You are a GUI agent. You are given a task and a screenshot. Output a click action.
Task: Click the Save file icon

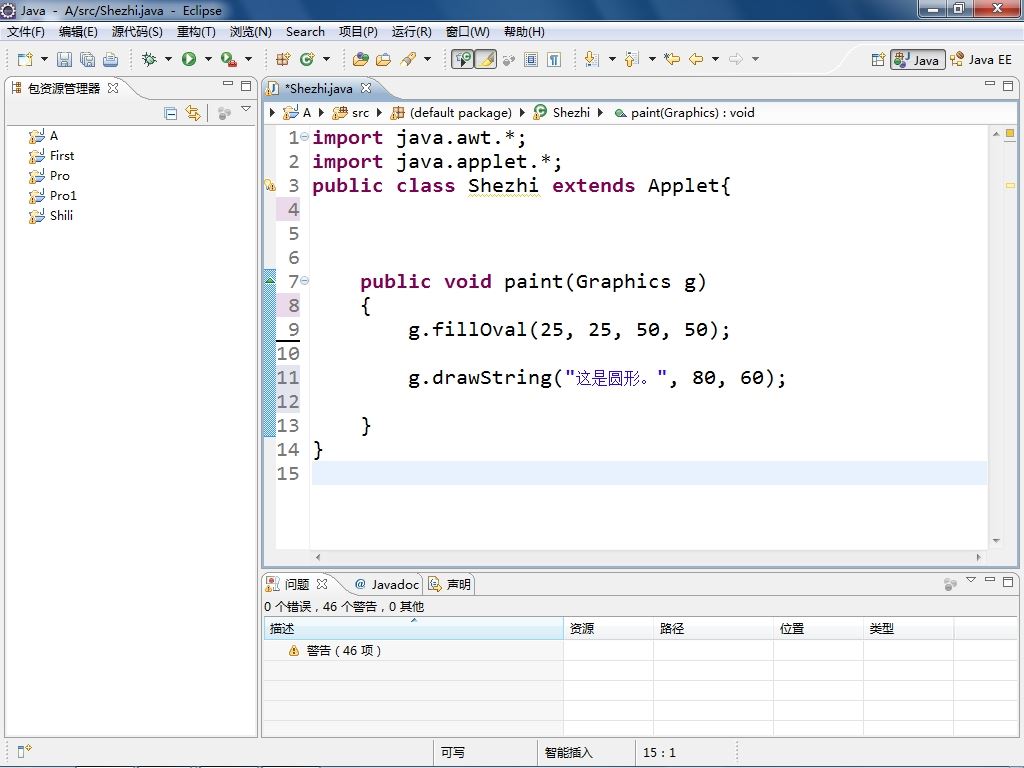click(x=64, y=60)
